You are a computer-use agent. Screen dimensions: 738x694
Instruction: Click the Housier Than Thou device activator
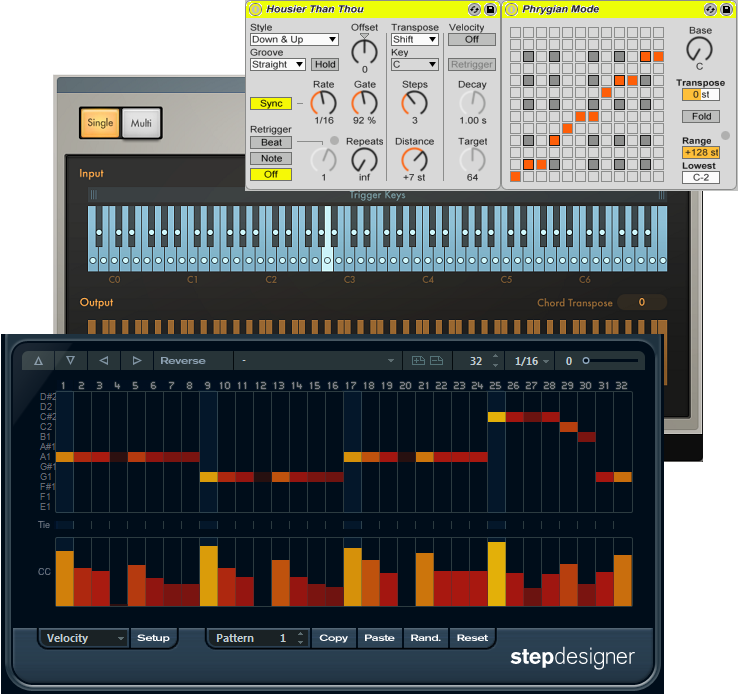coord(256,9)
